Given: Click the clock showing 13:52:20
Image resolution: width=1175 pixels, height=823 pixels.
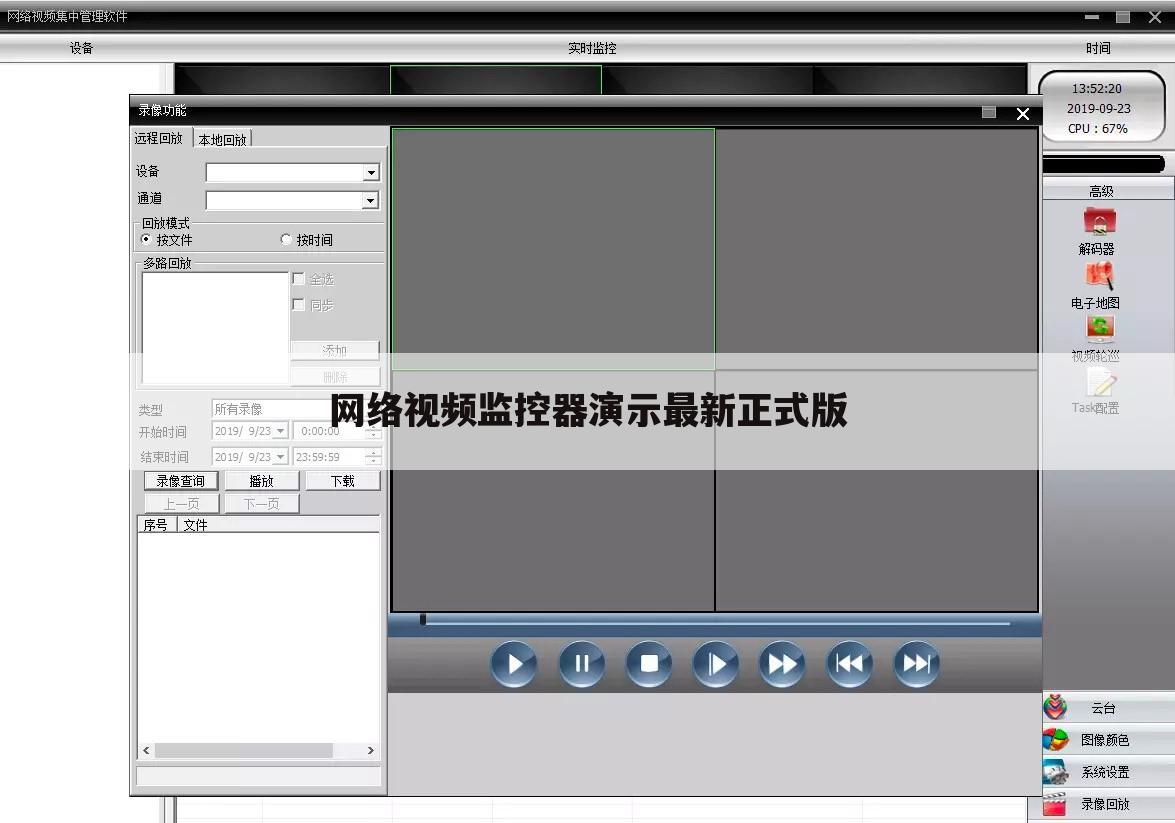Looking at the screenshot, I should pyautogui.click(x=1096, y=88).
